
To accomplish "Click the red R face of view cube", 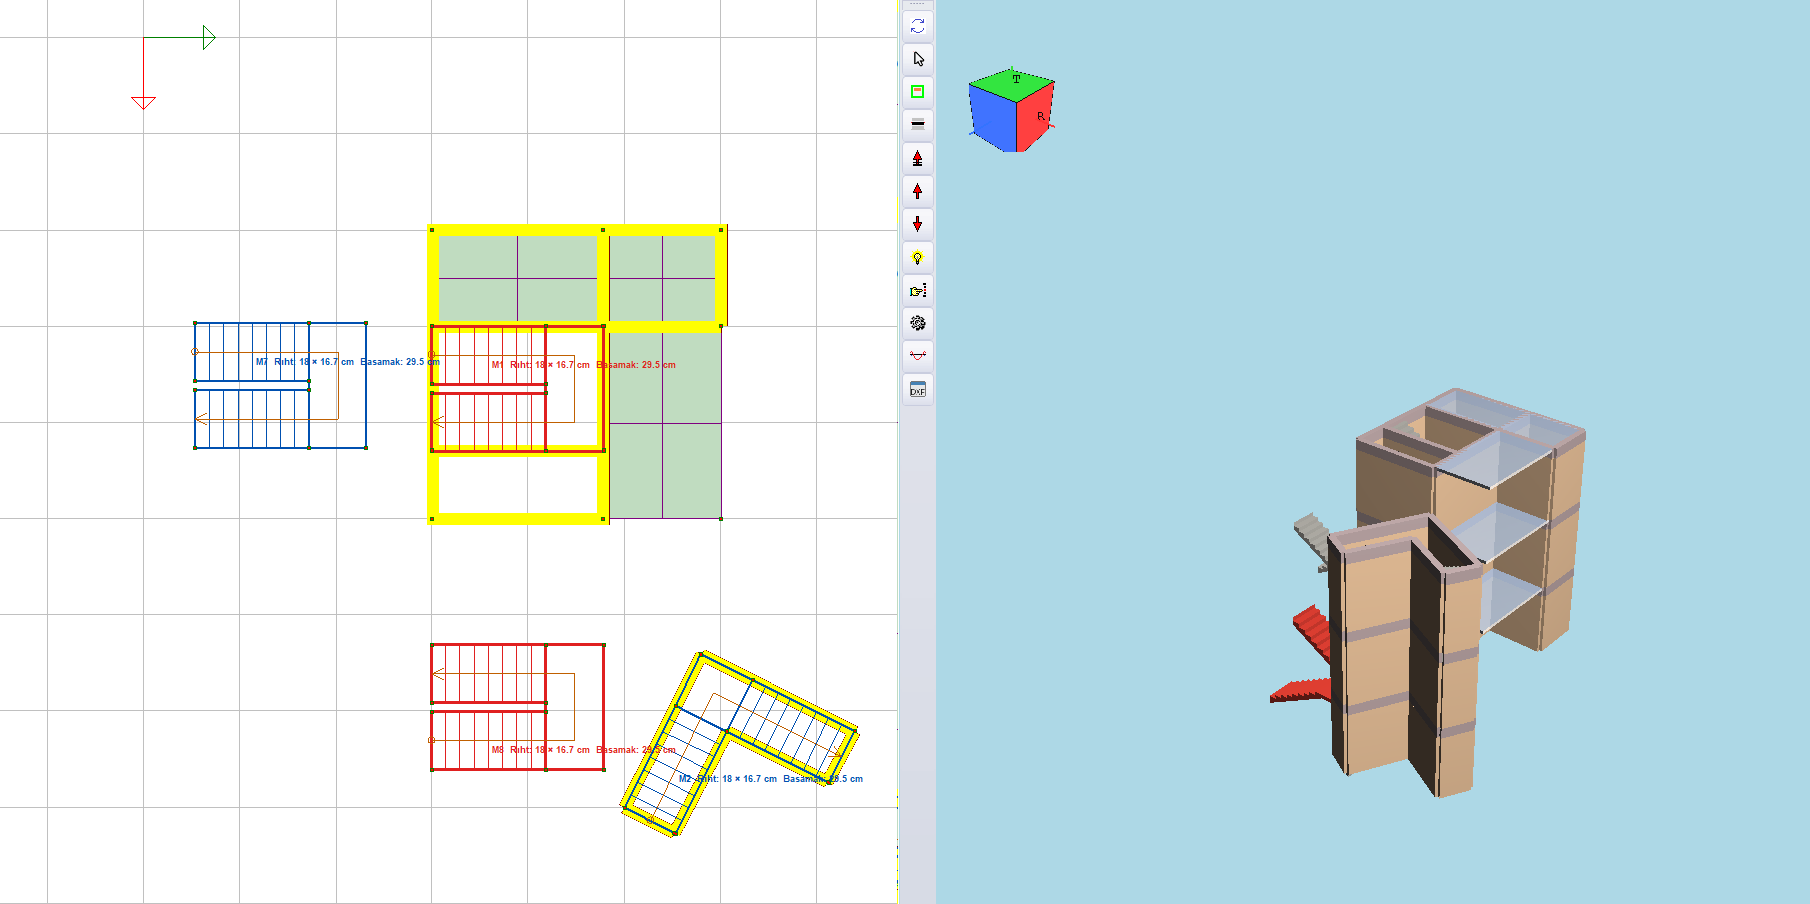I will tap(1037, 118).
